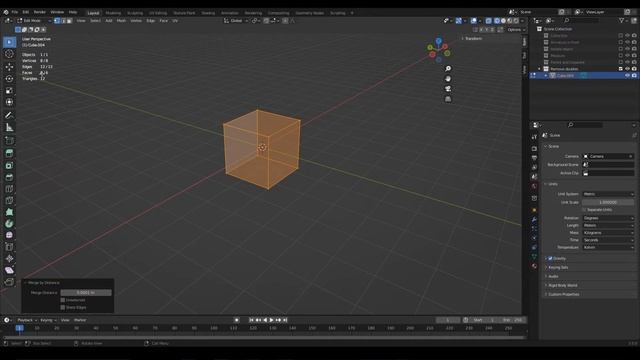Select the Loop Cut tool
The width and height of the screenshot is (640, 360).
[9, 189]
